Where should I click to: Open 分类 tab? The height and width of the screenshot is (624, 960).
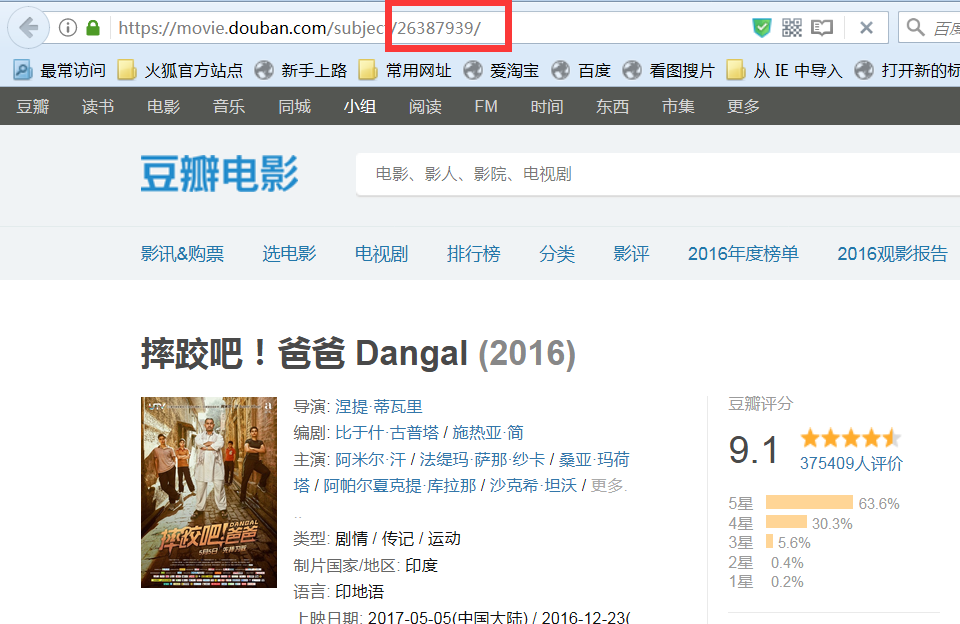557,254
